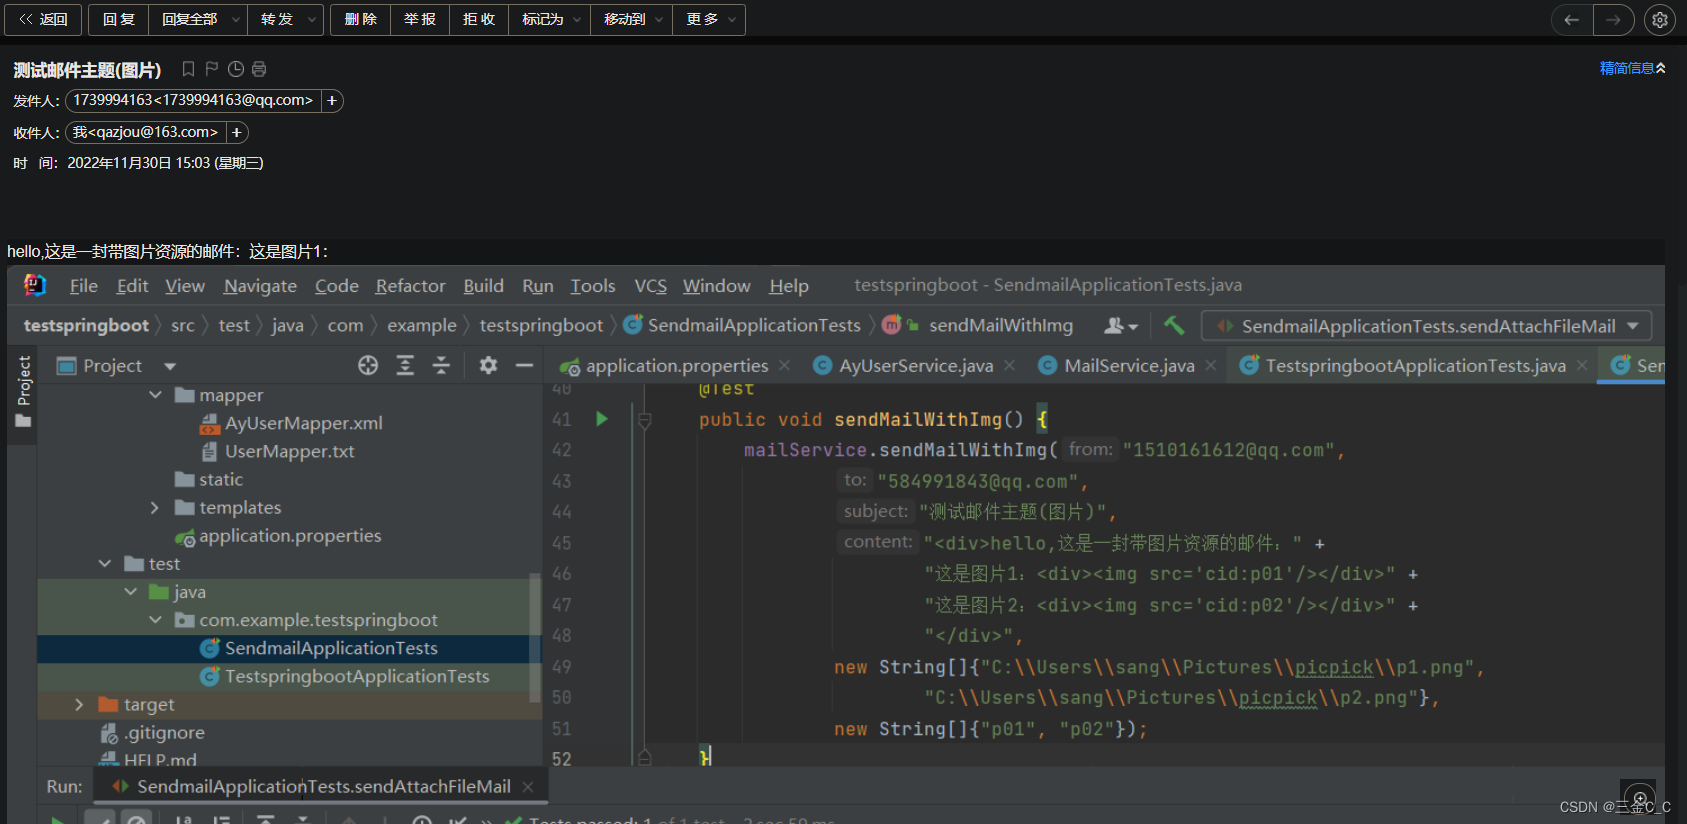Click the 删除 delete button

[360, 19]
